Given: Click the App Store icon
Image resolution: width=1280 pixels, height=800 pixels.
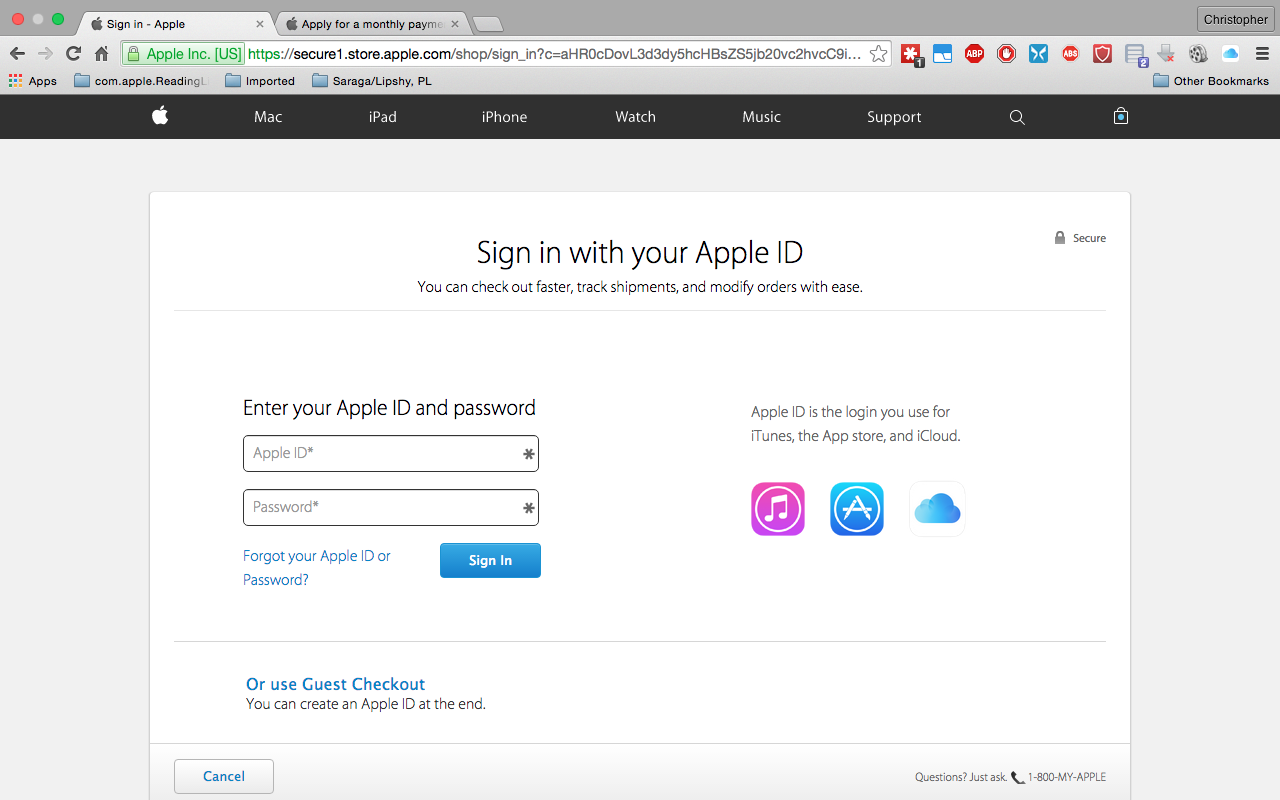Looking at the screenshot, I should tap(857, 509).
